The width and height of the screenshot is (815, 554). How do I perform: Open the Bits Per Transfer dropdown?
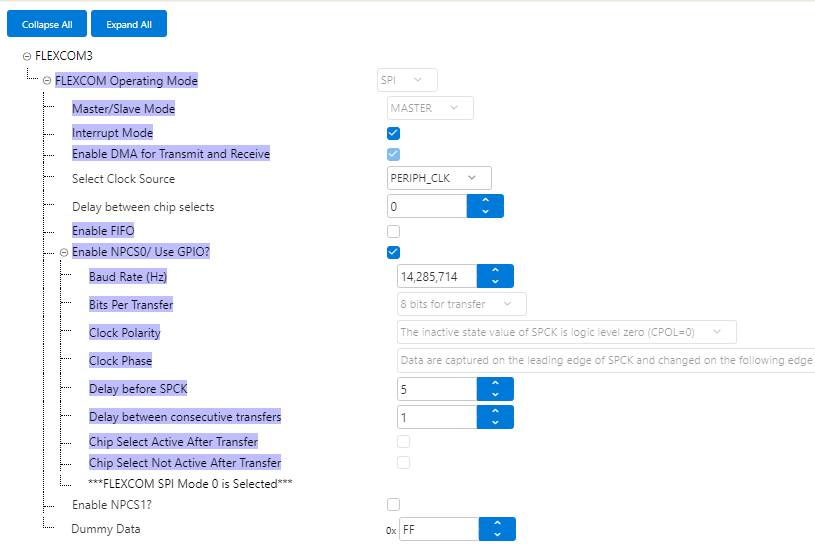pyautogui.click(x=461, y=304)
